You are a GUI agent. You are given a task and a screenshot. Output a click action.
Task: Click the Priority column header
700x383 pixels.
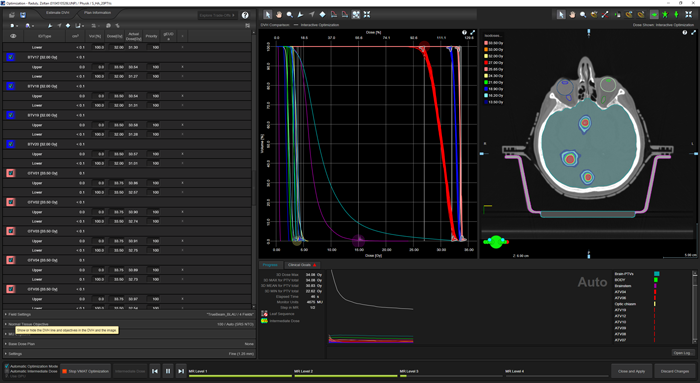click(x=151, y=36)
